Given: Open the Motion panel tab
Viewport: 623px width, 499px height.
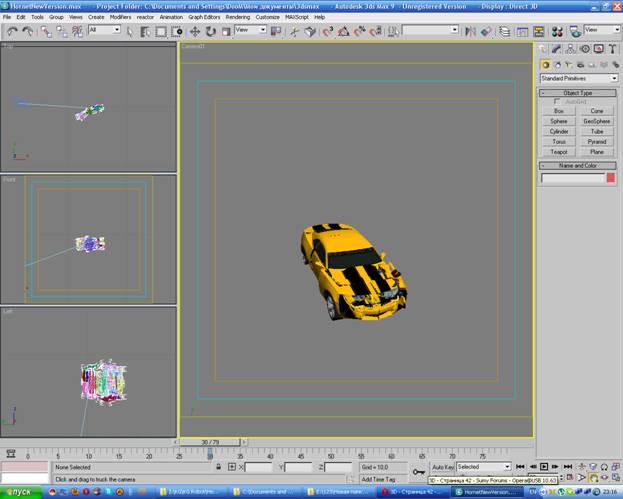Looking at the screenshot, I should 583,48.
